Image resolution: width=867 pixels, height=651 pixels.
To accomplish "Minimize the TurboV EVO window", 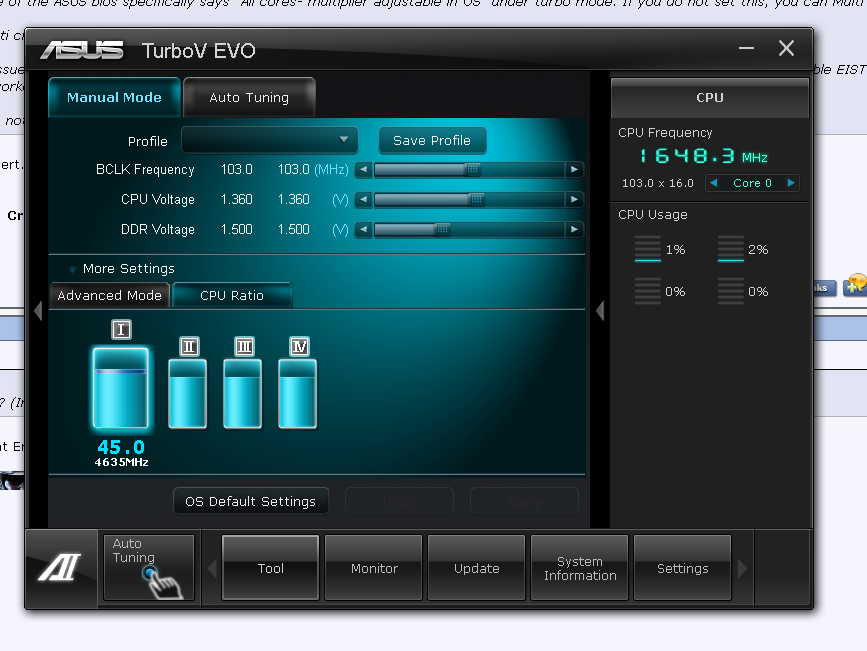I will point(746,49).
